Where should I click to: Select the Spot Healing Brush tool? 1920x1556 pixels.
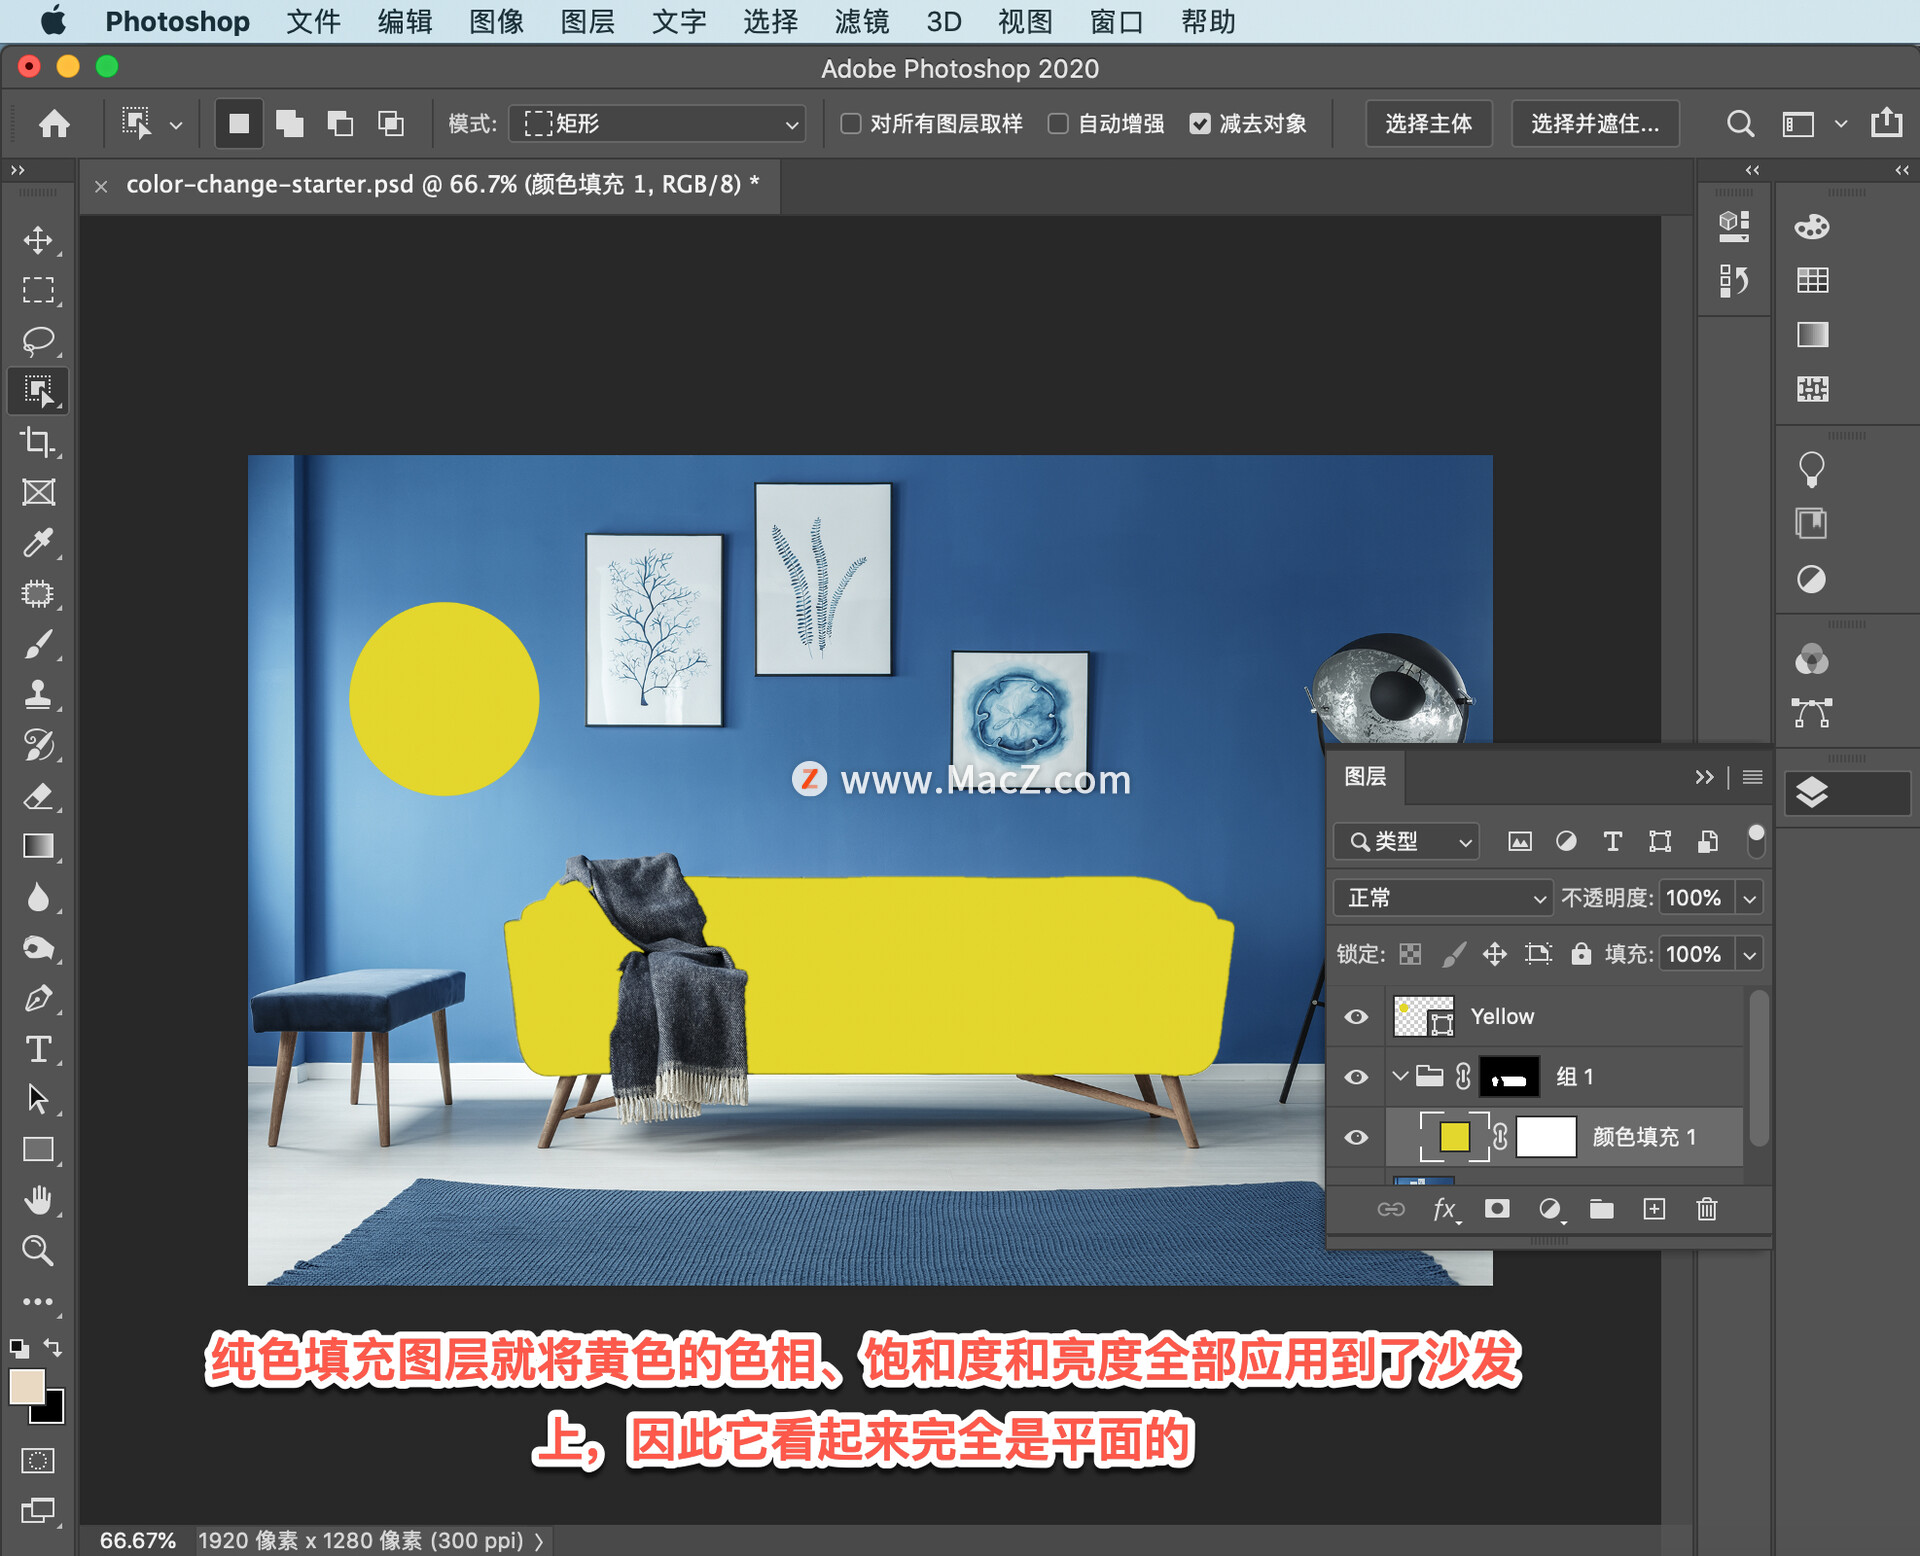coord(38,594)
